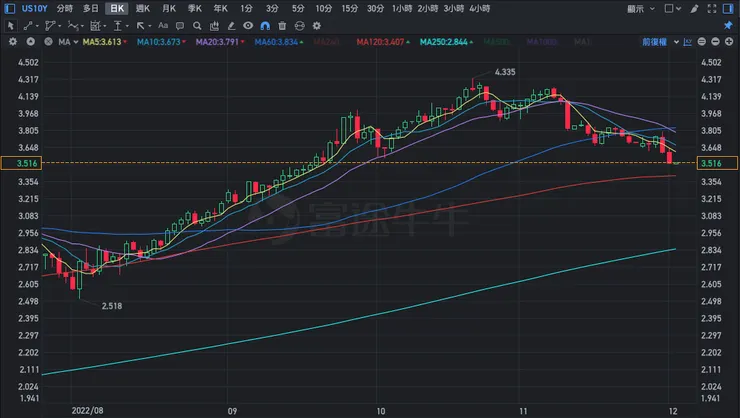The image size is (740, 418).
Task: Toggle drawings visibility eye icon
Action: click(x=248, y=26)
